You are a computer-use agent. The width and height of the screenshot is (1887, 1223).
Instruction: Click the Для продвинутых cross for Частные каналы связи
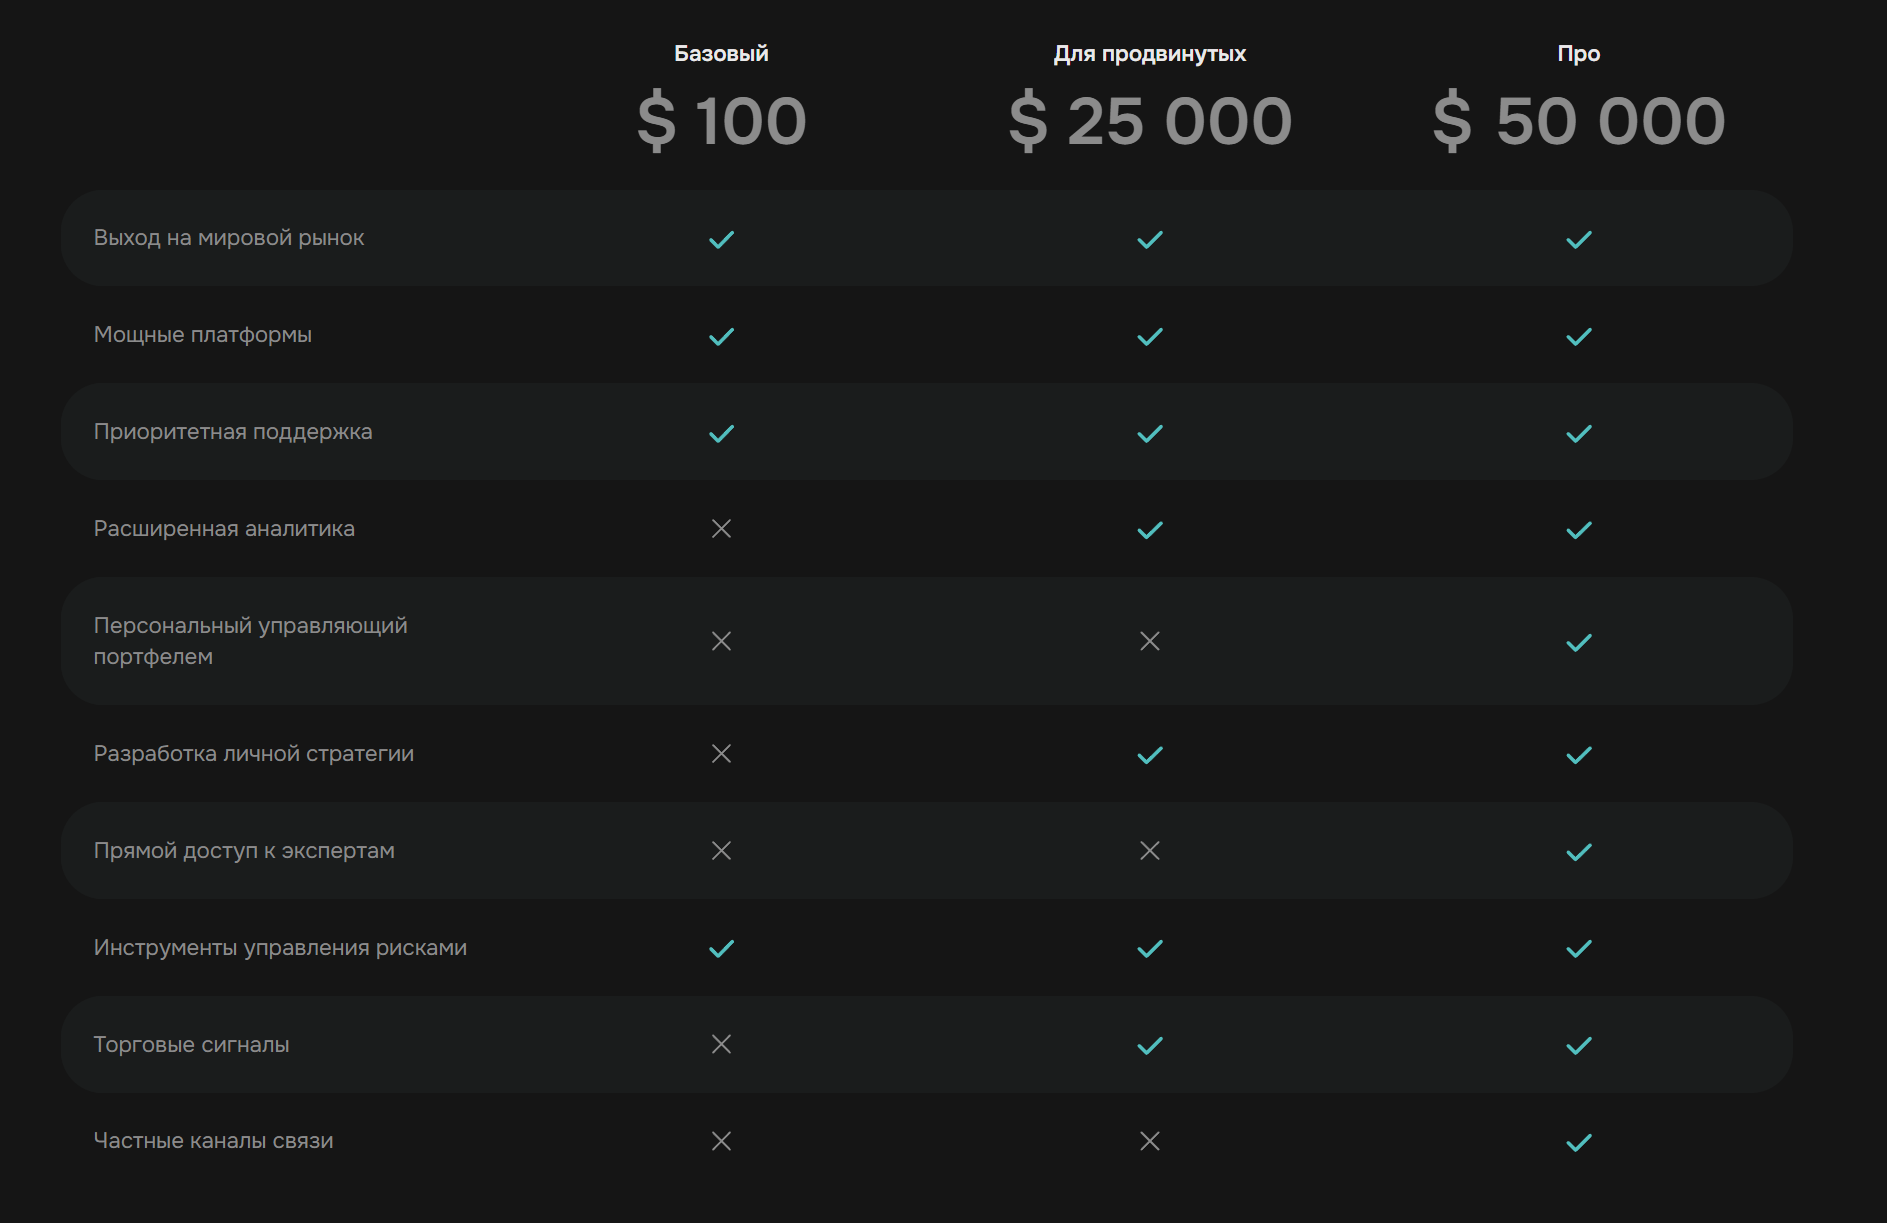click(x=1150, y=1141)
